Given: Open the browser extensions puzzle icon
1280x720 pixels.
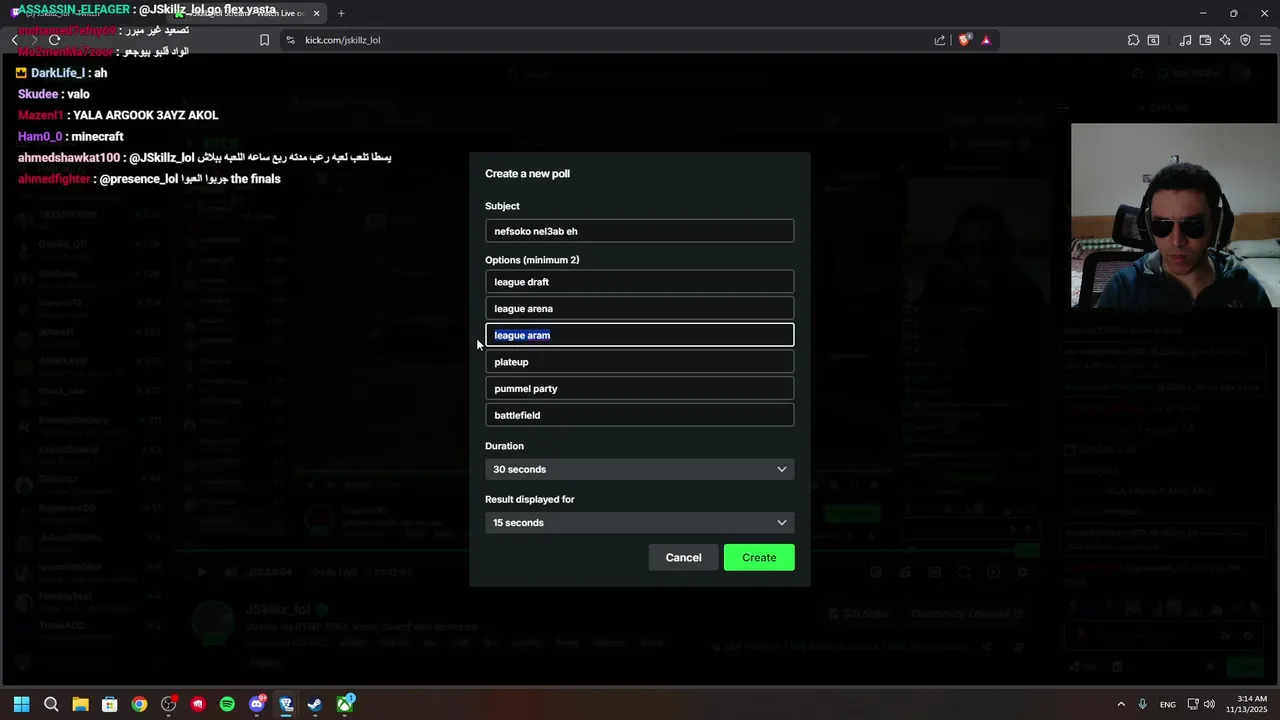Looking at the screenshot, I should pos(1133,40).
